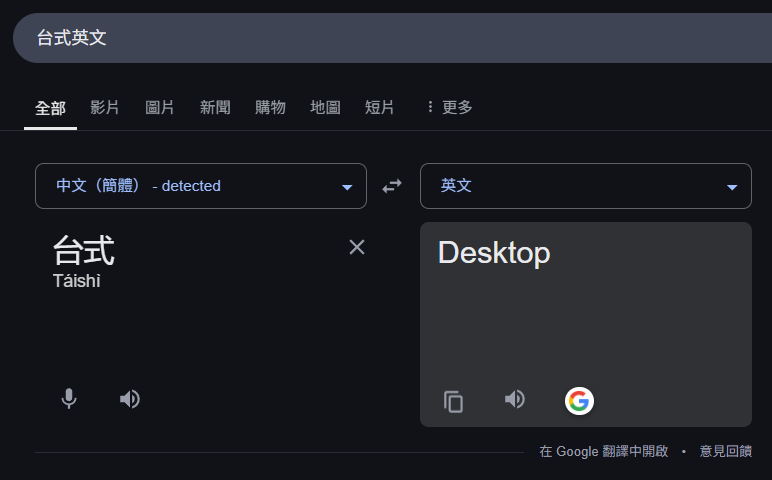Switch to the 圖片 tab
Screen dimensions: 772x480
(x=160, y=107)
